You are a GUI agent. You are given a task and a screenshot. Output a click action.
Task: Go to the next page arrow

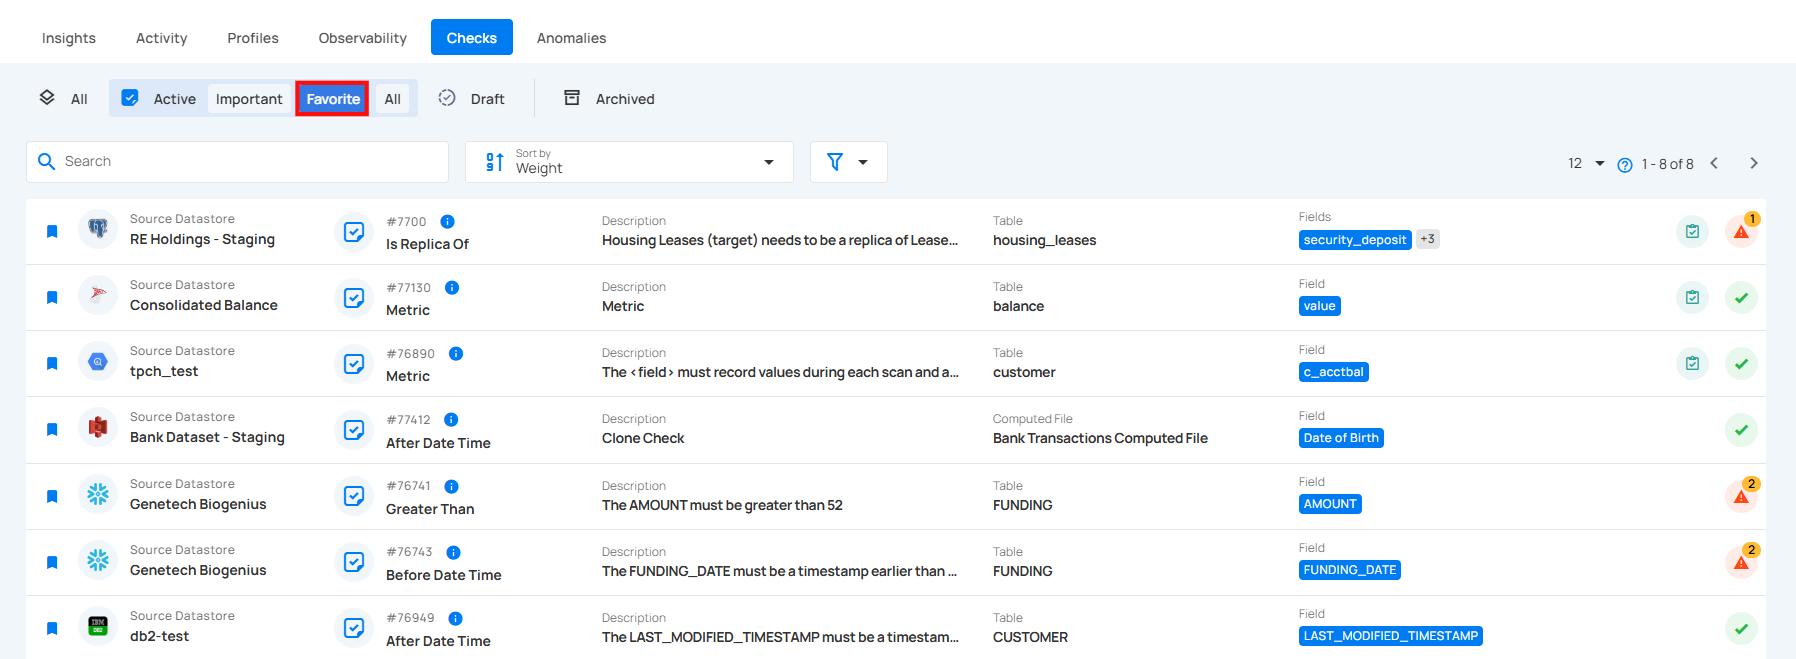[1754, 164]
